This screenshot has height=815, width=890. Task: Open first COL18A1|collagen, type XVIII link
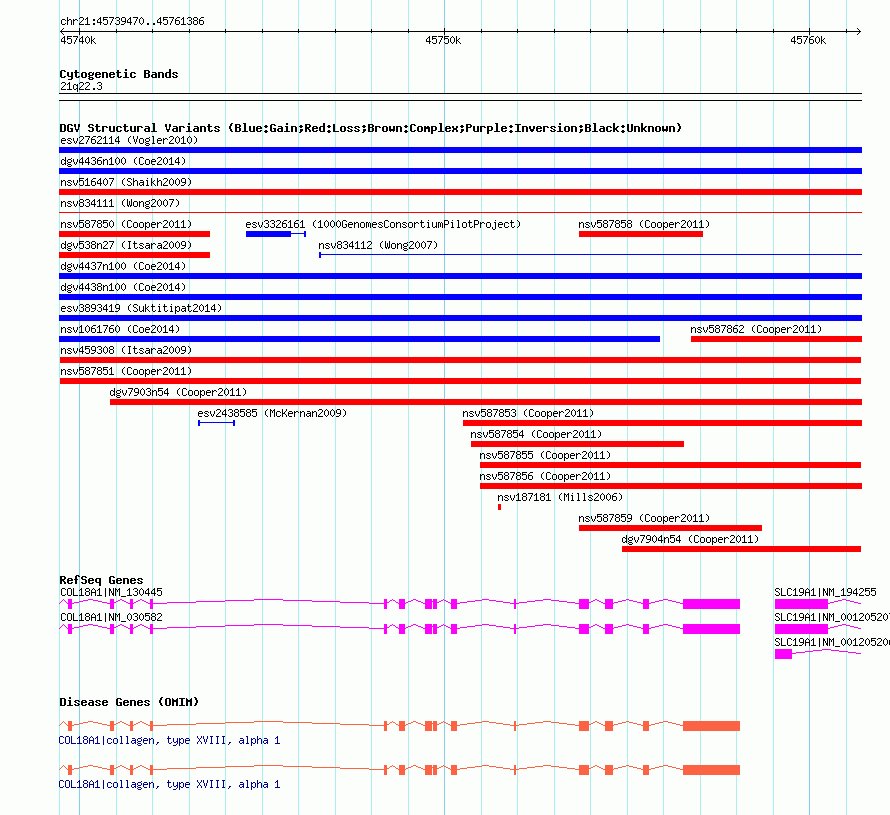(x=169, y=740)
